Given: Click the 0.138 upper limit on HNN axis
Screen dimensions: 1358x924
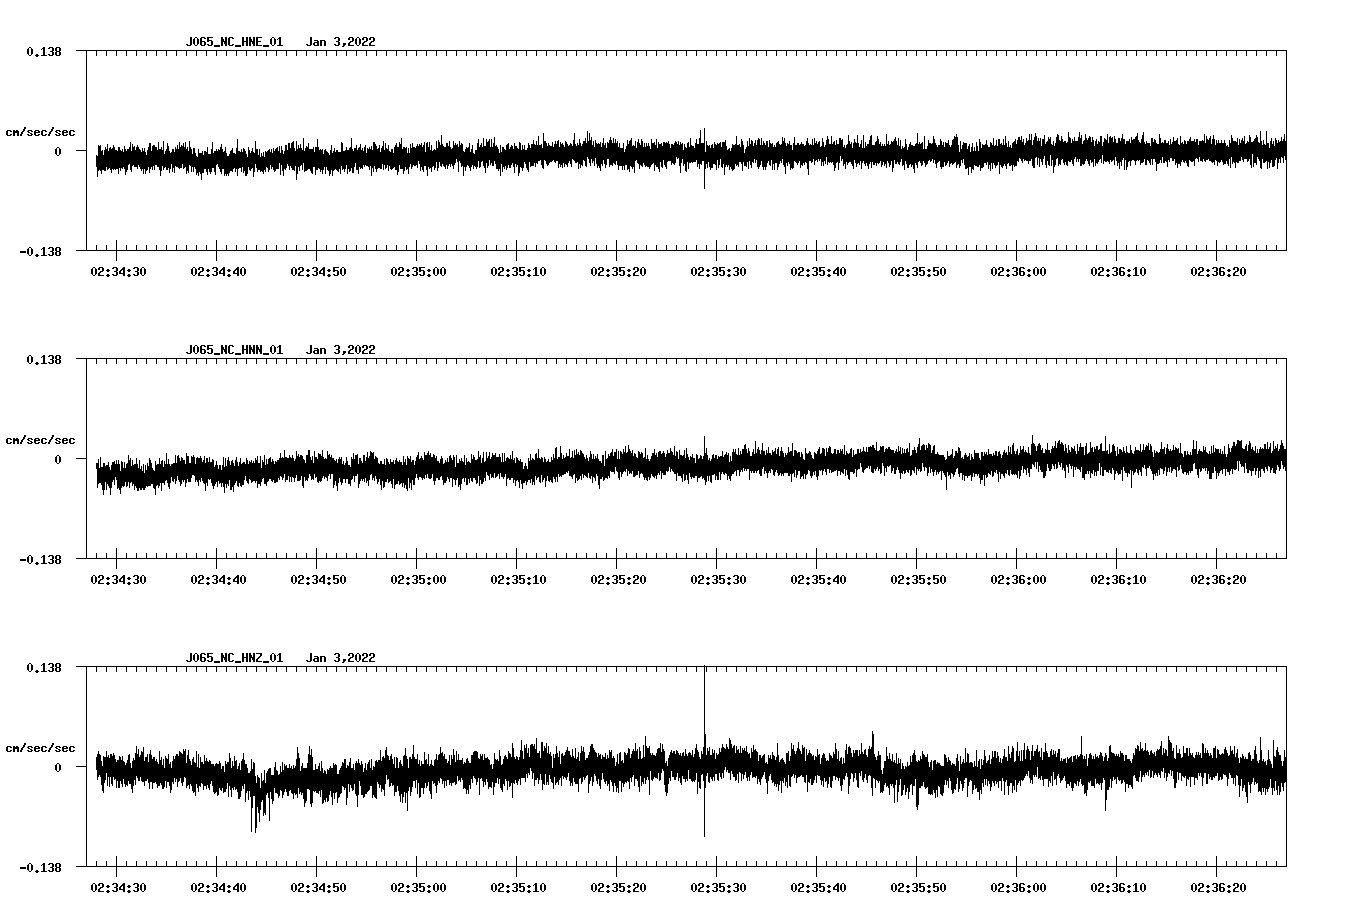Looking at the screenshot, I should [43, 359].
